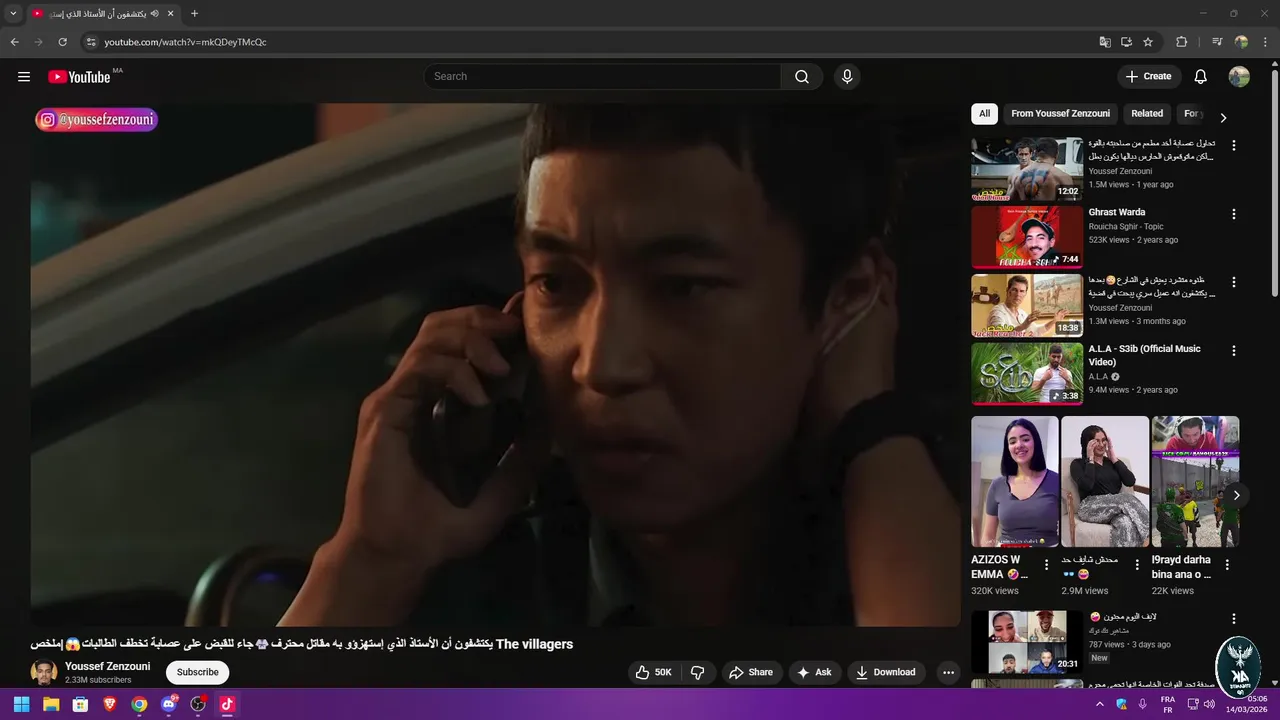Open Chrome three-dot menu
This screenshot has width=1280, height=720.
[x=1265, y=42]
